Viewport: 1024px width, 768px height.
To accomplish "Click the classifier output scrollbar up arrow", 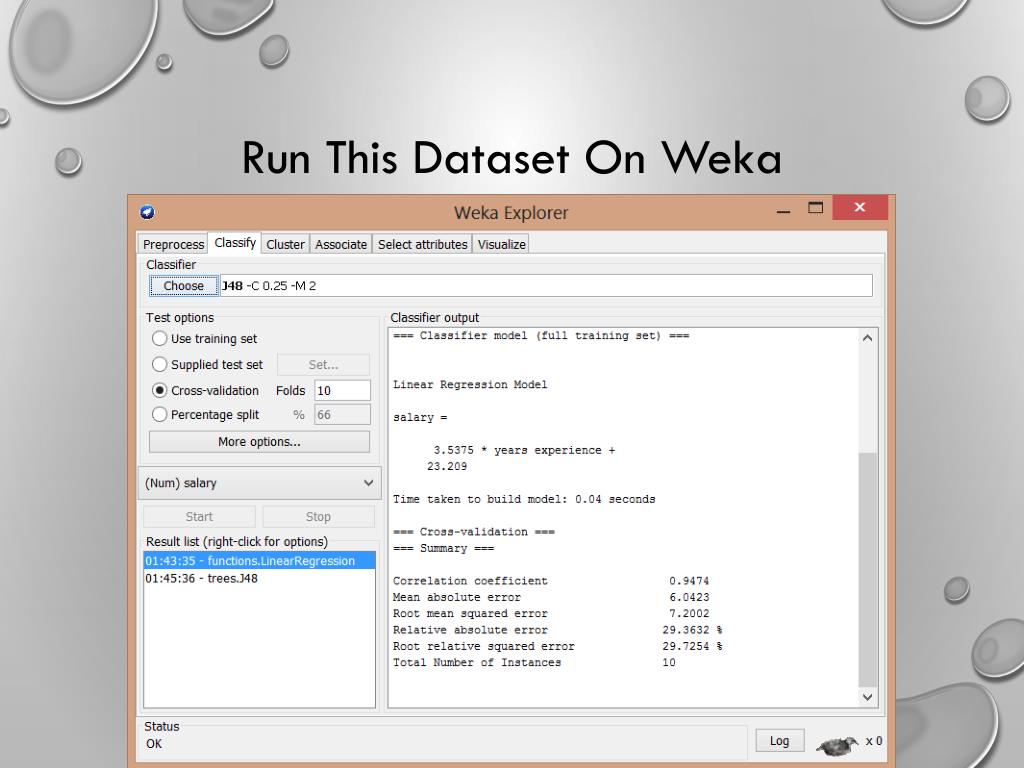I will pos(867,338).
